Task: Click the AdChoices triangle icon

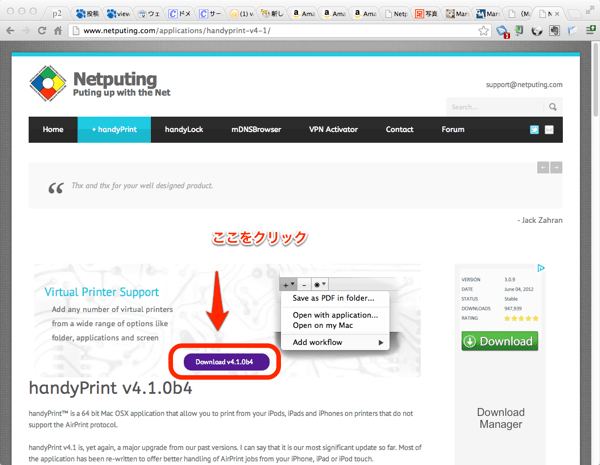Action: coord(541,268)
